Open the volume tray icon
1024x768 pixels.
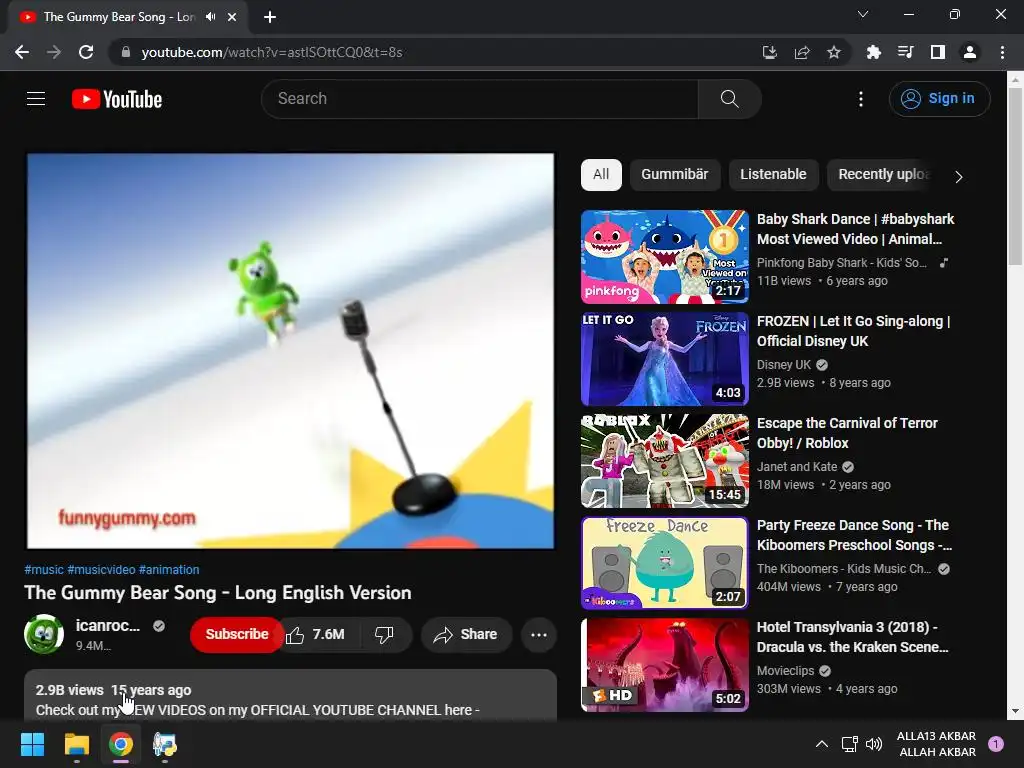[874, 744]
